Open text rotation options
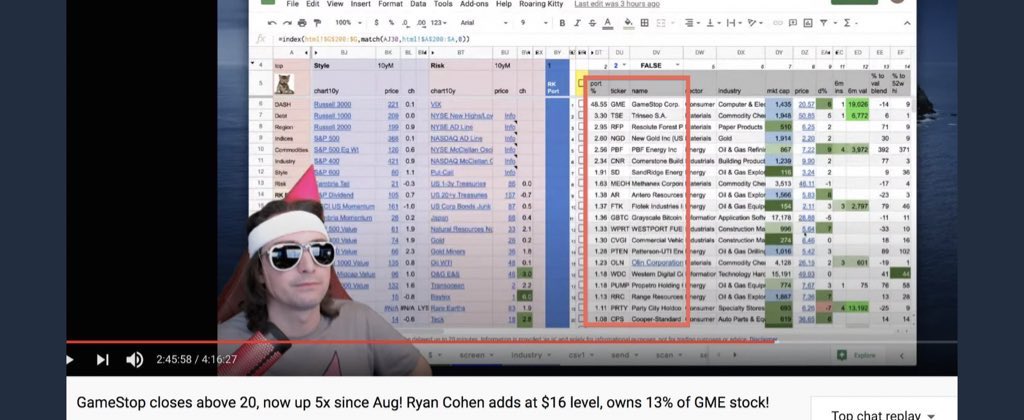The height and width of the screenshot is (420, 1024). 754,23
